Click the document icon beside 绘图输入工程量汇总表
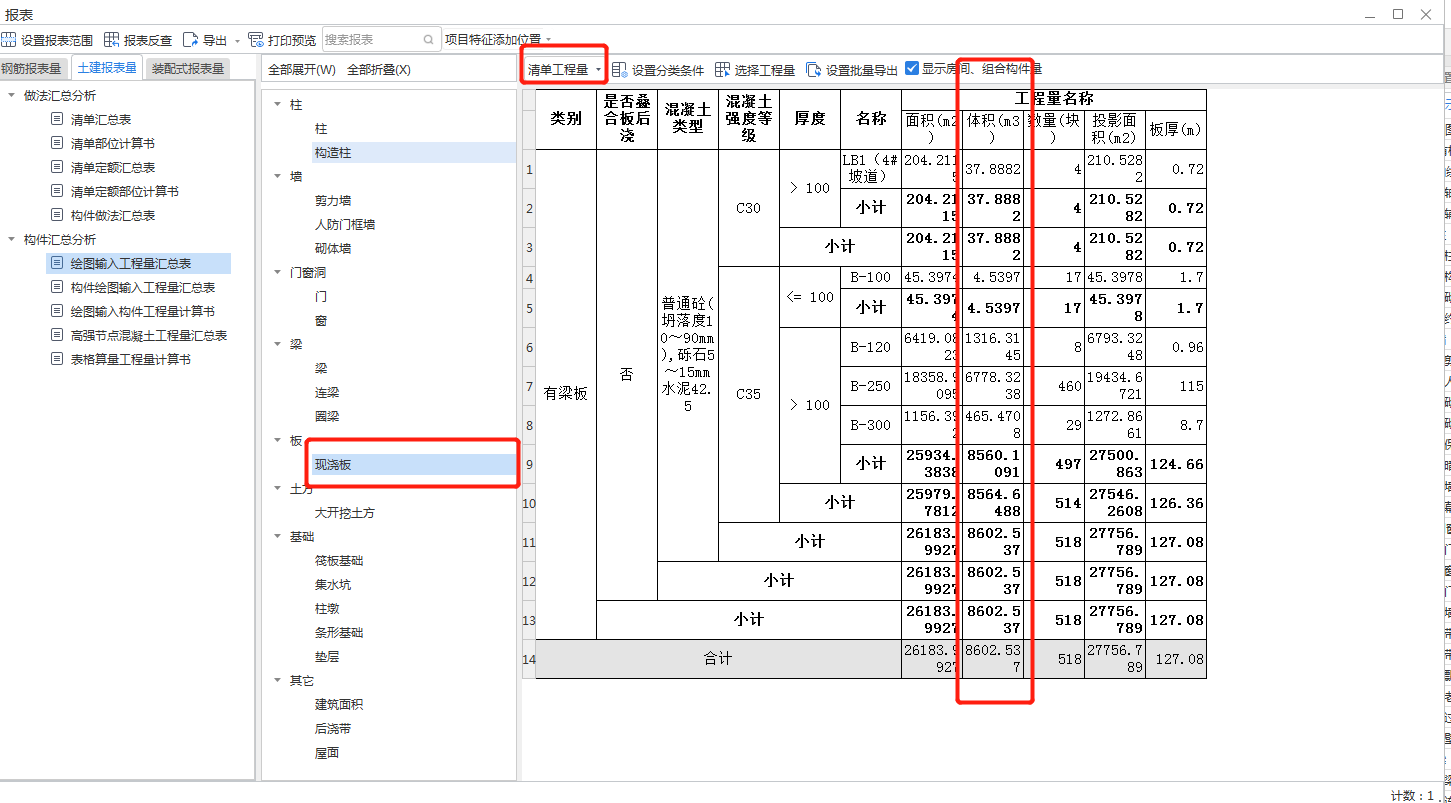Viewport: 1451px width, 803px height. tap(57, 263)
